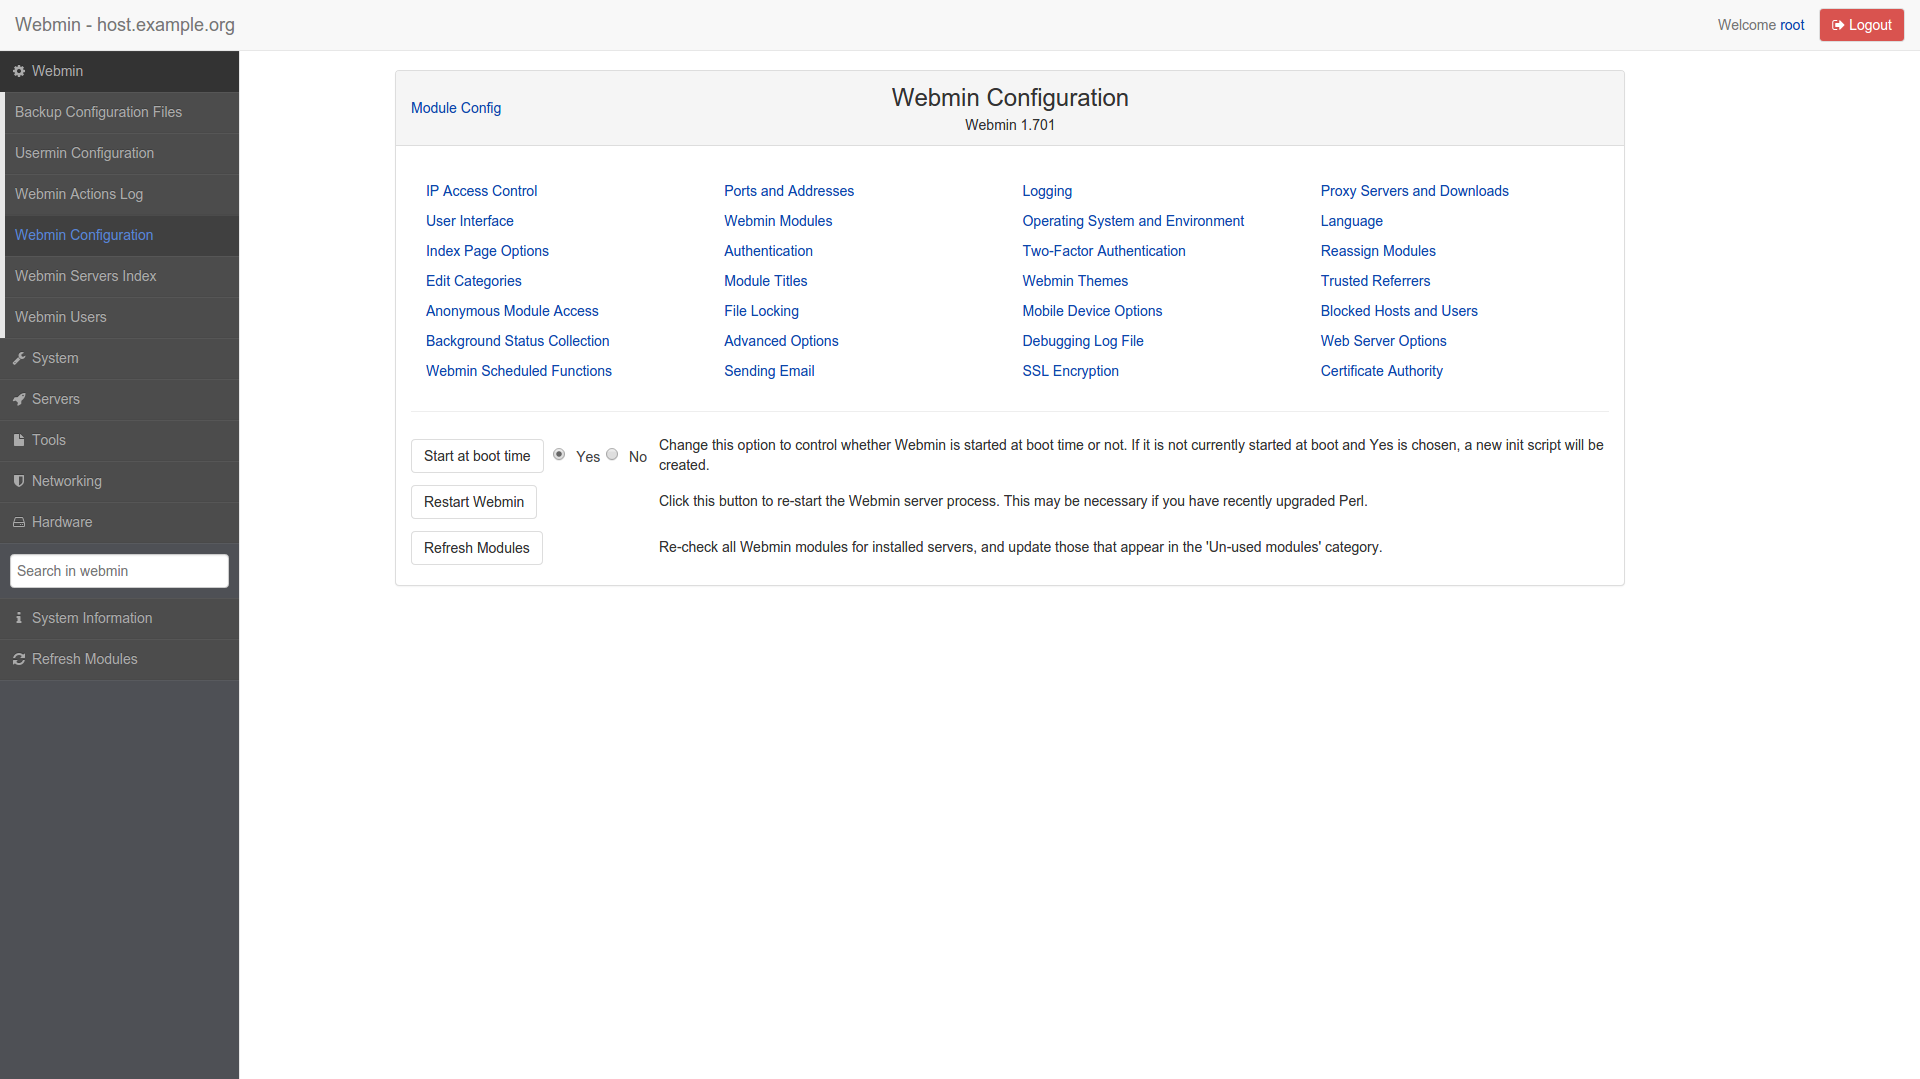This screenshot has width=1920, height=1079.
Task: Select Webmin Configuration in sidebar
Action: click(x=121, y=235)
